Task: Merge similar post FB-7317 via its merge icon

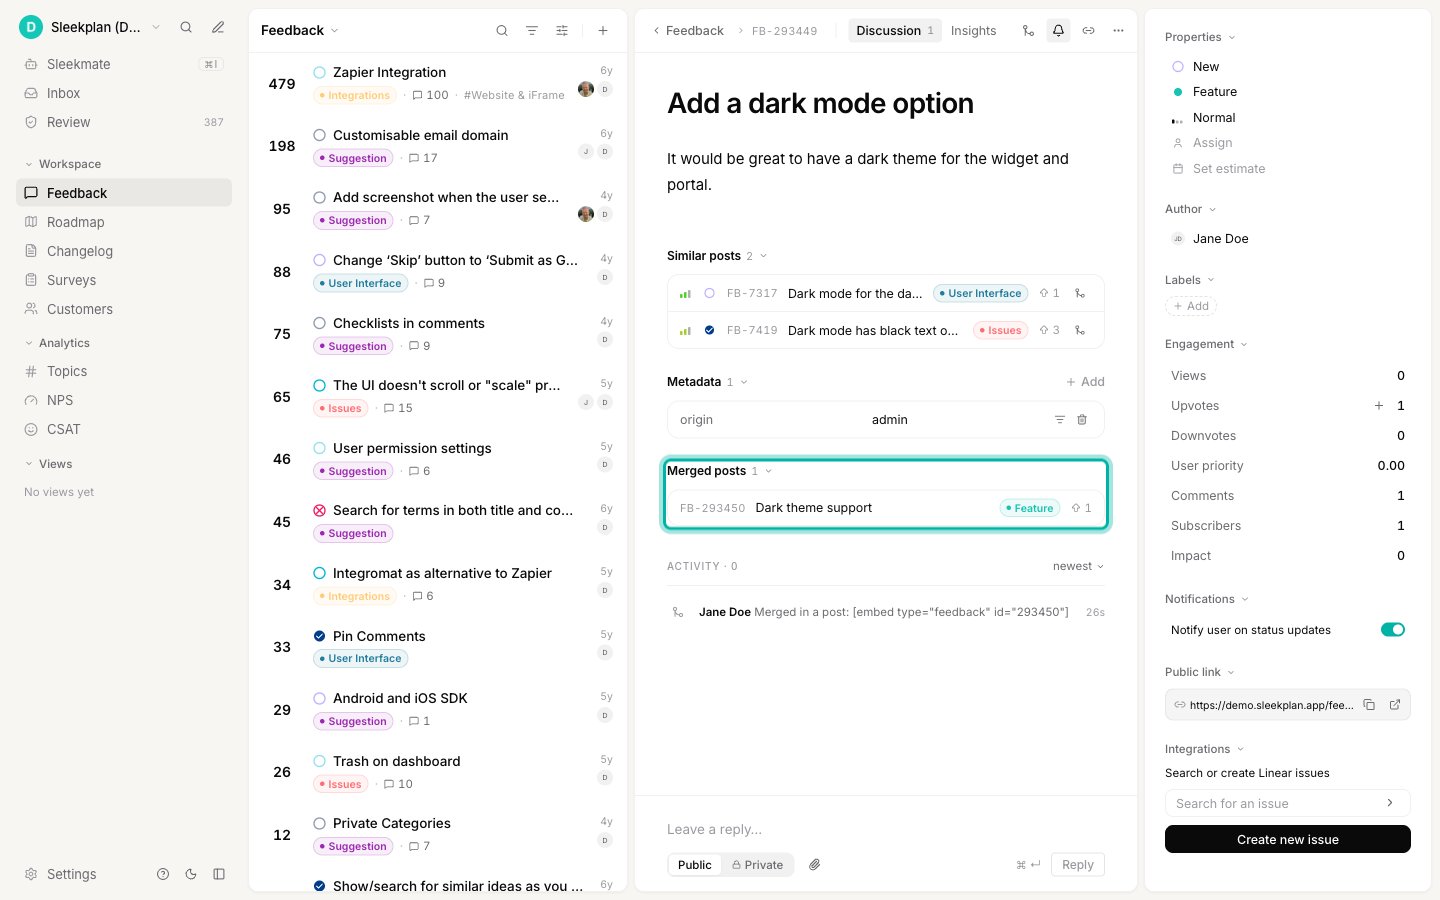Action: tap(1080, 293)
